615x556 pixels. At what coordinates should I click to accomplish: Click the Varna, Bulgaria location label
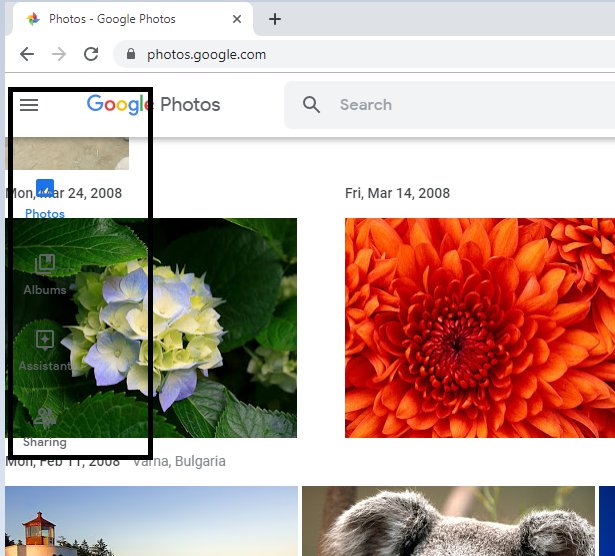tap(180, 462)
